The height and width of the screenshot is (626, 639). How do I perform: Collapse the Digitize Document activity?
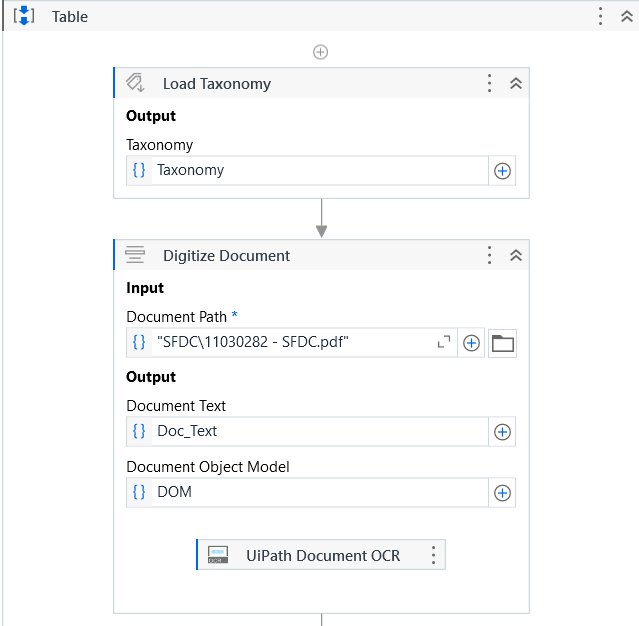click(516, 255)
